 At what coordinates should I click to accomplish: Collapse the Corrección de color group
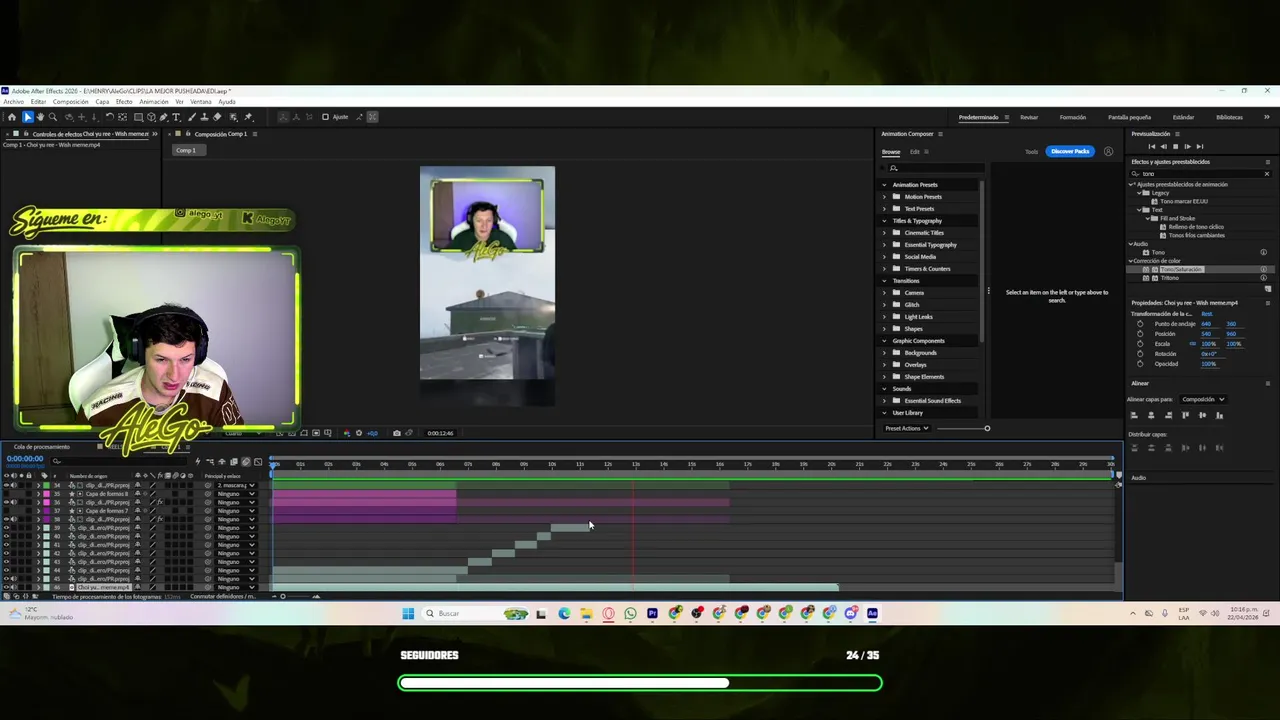pyautogui.click(x=1131, y=261)
